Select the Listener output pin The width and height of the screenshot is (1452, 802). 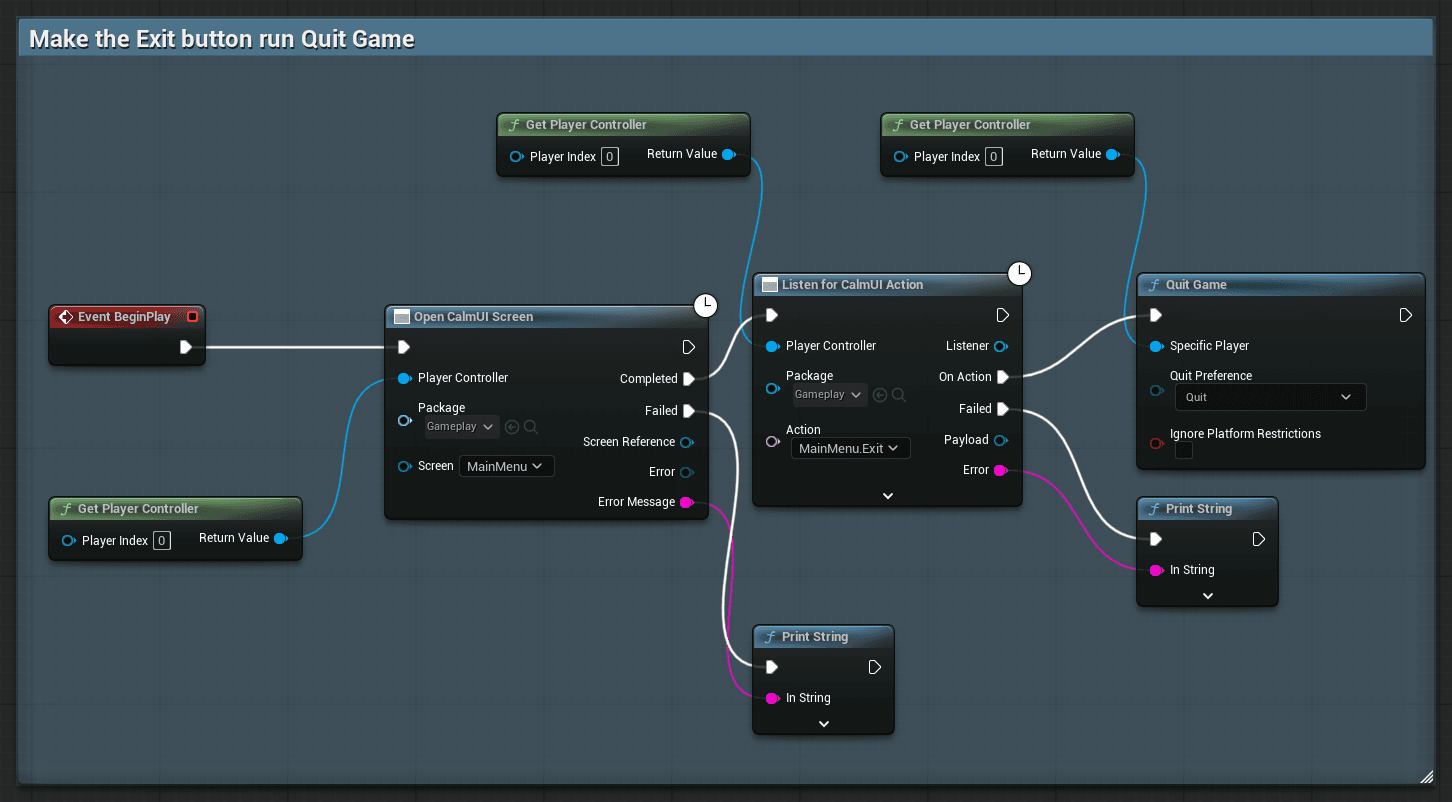(1001, 346)
